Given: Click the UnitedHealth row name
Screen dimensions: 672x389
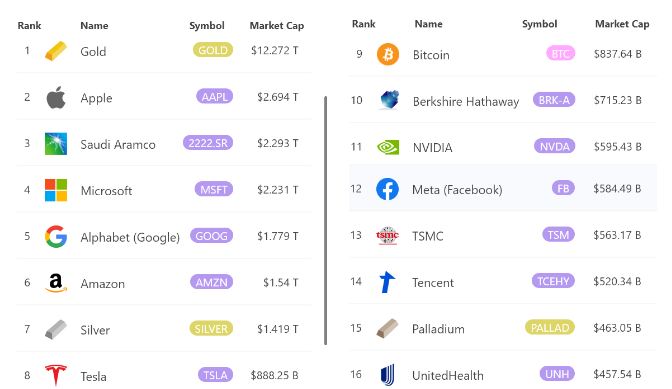Looking at the screenshot, I should (448, 375).
